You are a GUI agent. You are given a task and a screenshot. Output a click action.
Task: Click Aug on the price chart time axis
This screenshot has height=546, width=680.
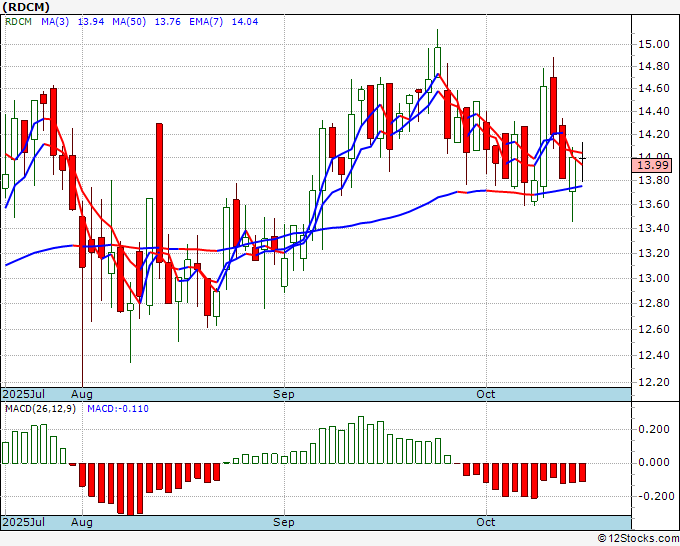(x=82, y=394)
